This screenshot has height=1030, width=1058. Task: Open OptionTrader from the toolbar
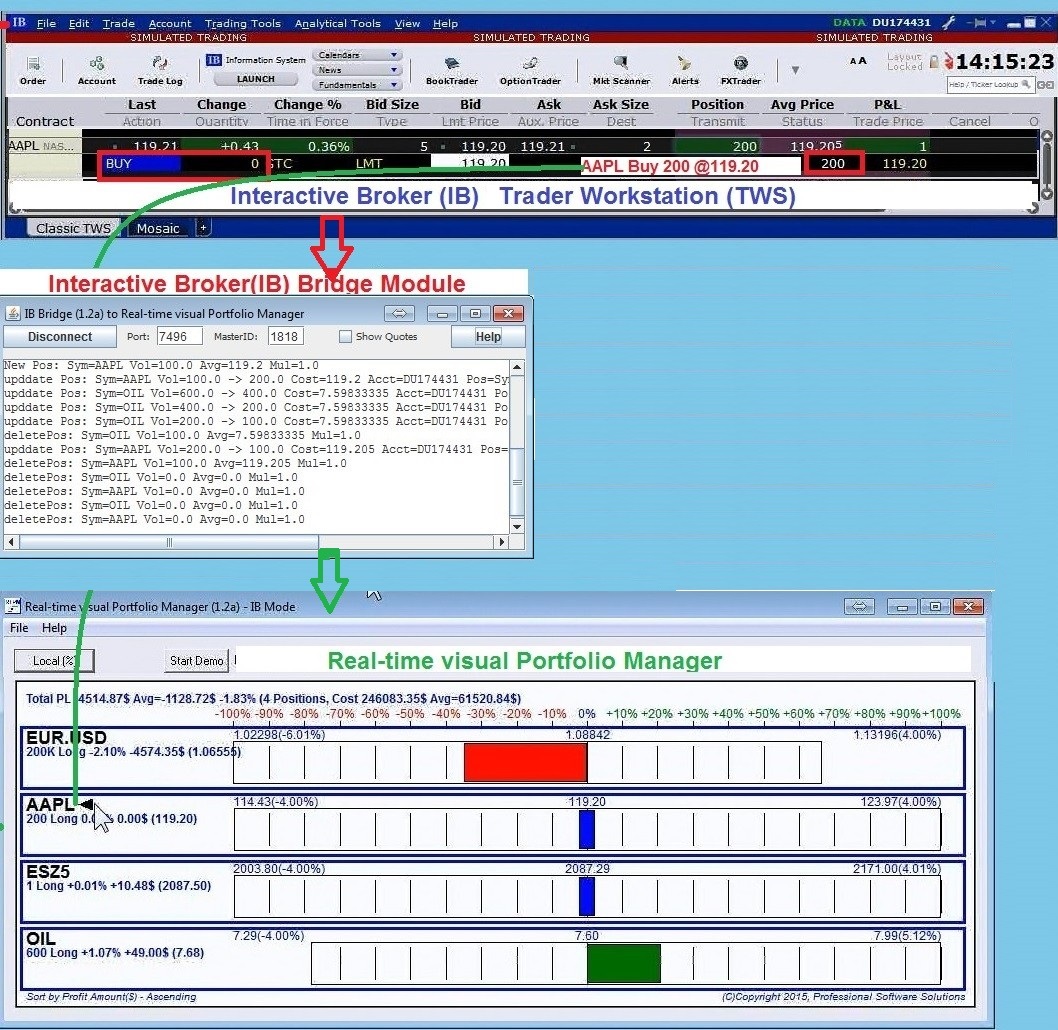click(x=530, y=70)
